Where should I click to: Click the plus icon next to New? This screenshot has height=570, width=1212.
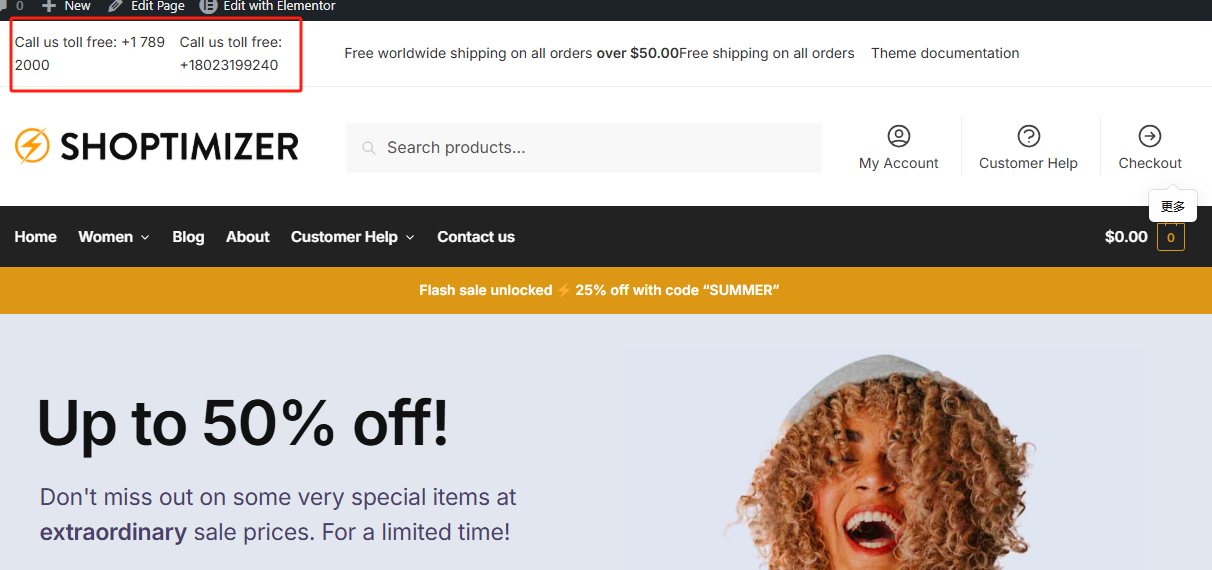click(x=49, y=6)
